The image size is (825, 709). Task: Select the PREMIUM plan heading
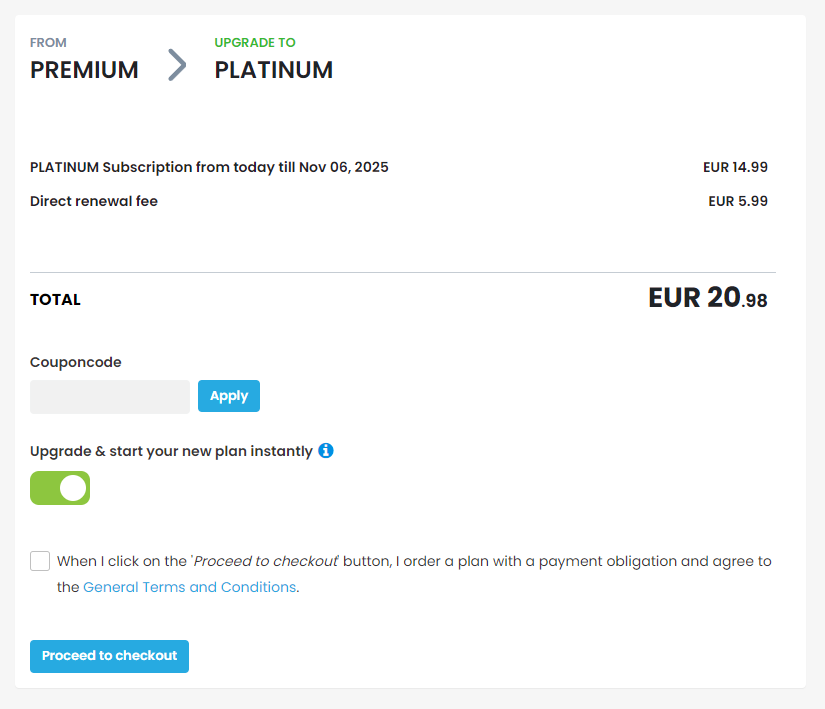coord(84,70)
